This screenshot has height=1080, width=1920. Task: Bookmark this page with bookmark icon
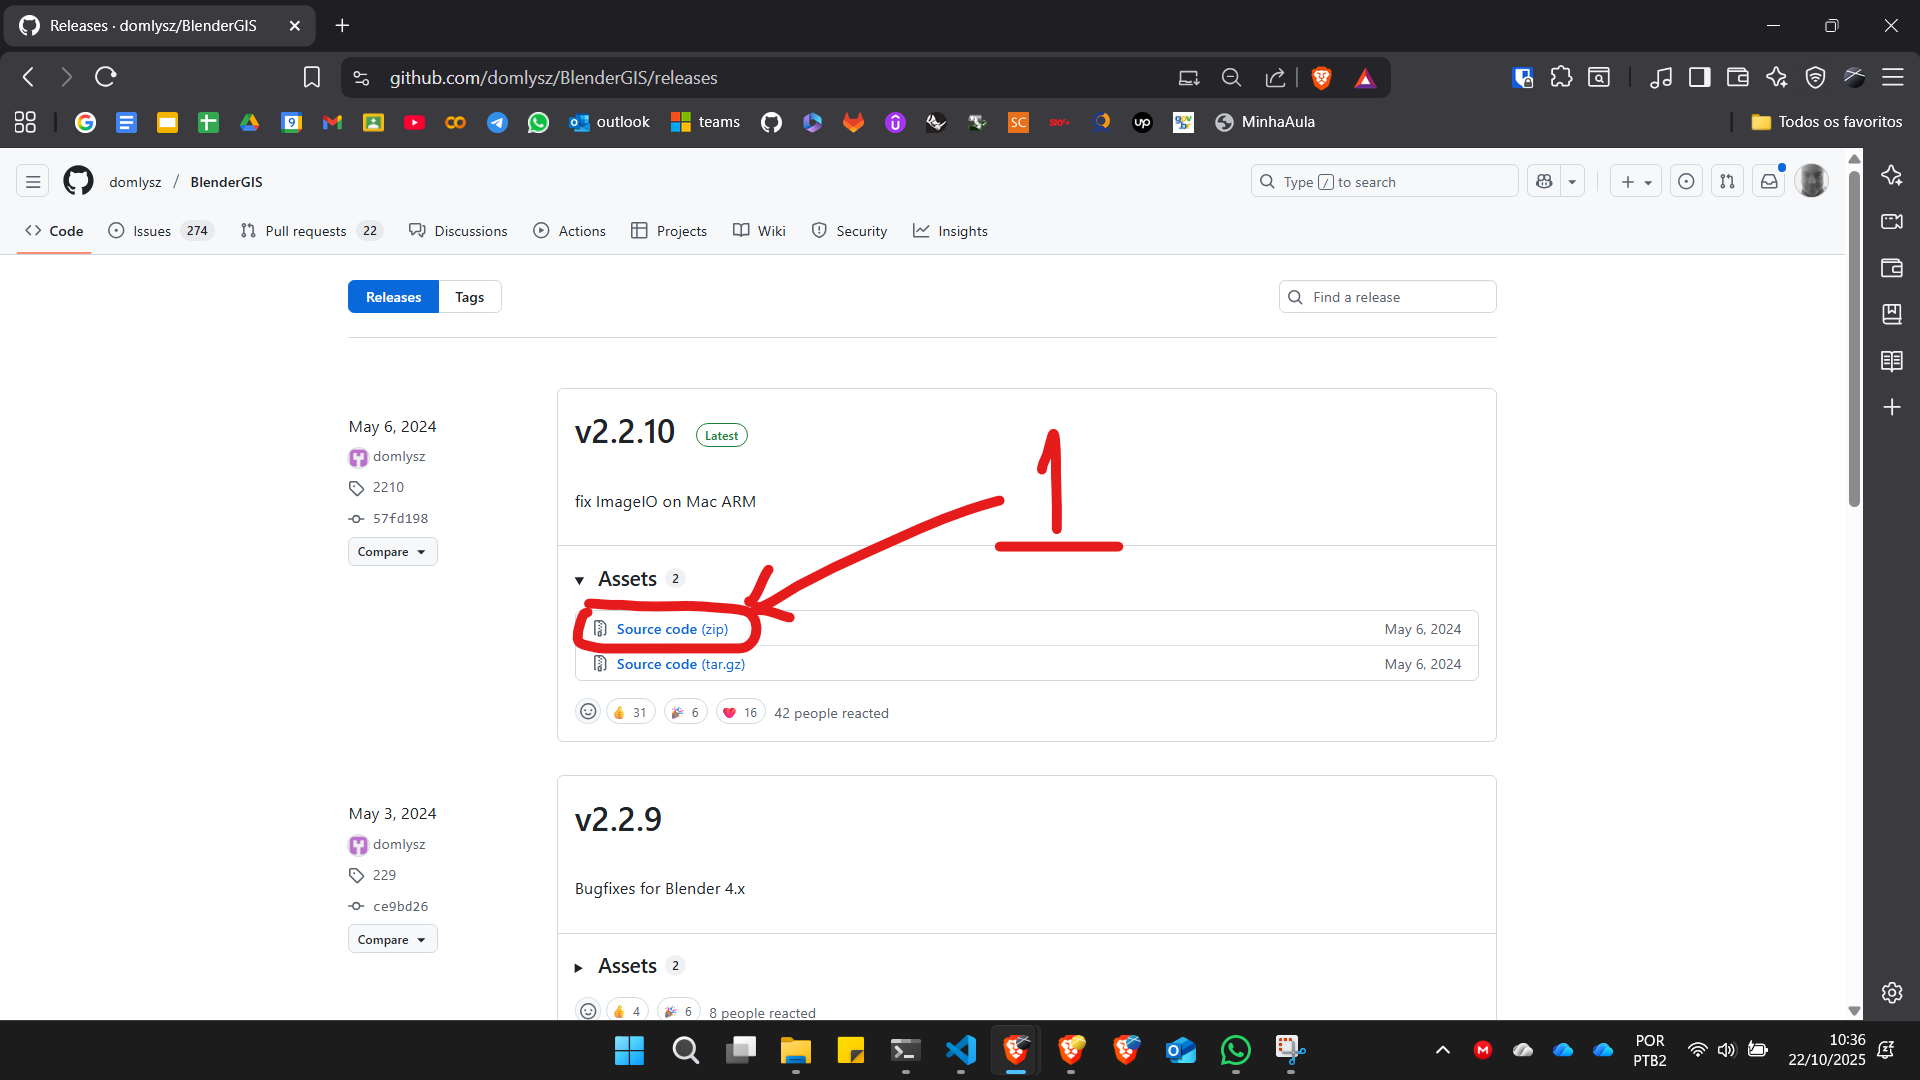click(x=312, y=78)
